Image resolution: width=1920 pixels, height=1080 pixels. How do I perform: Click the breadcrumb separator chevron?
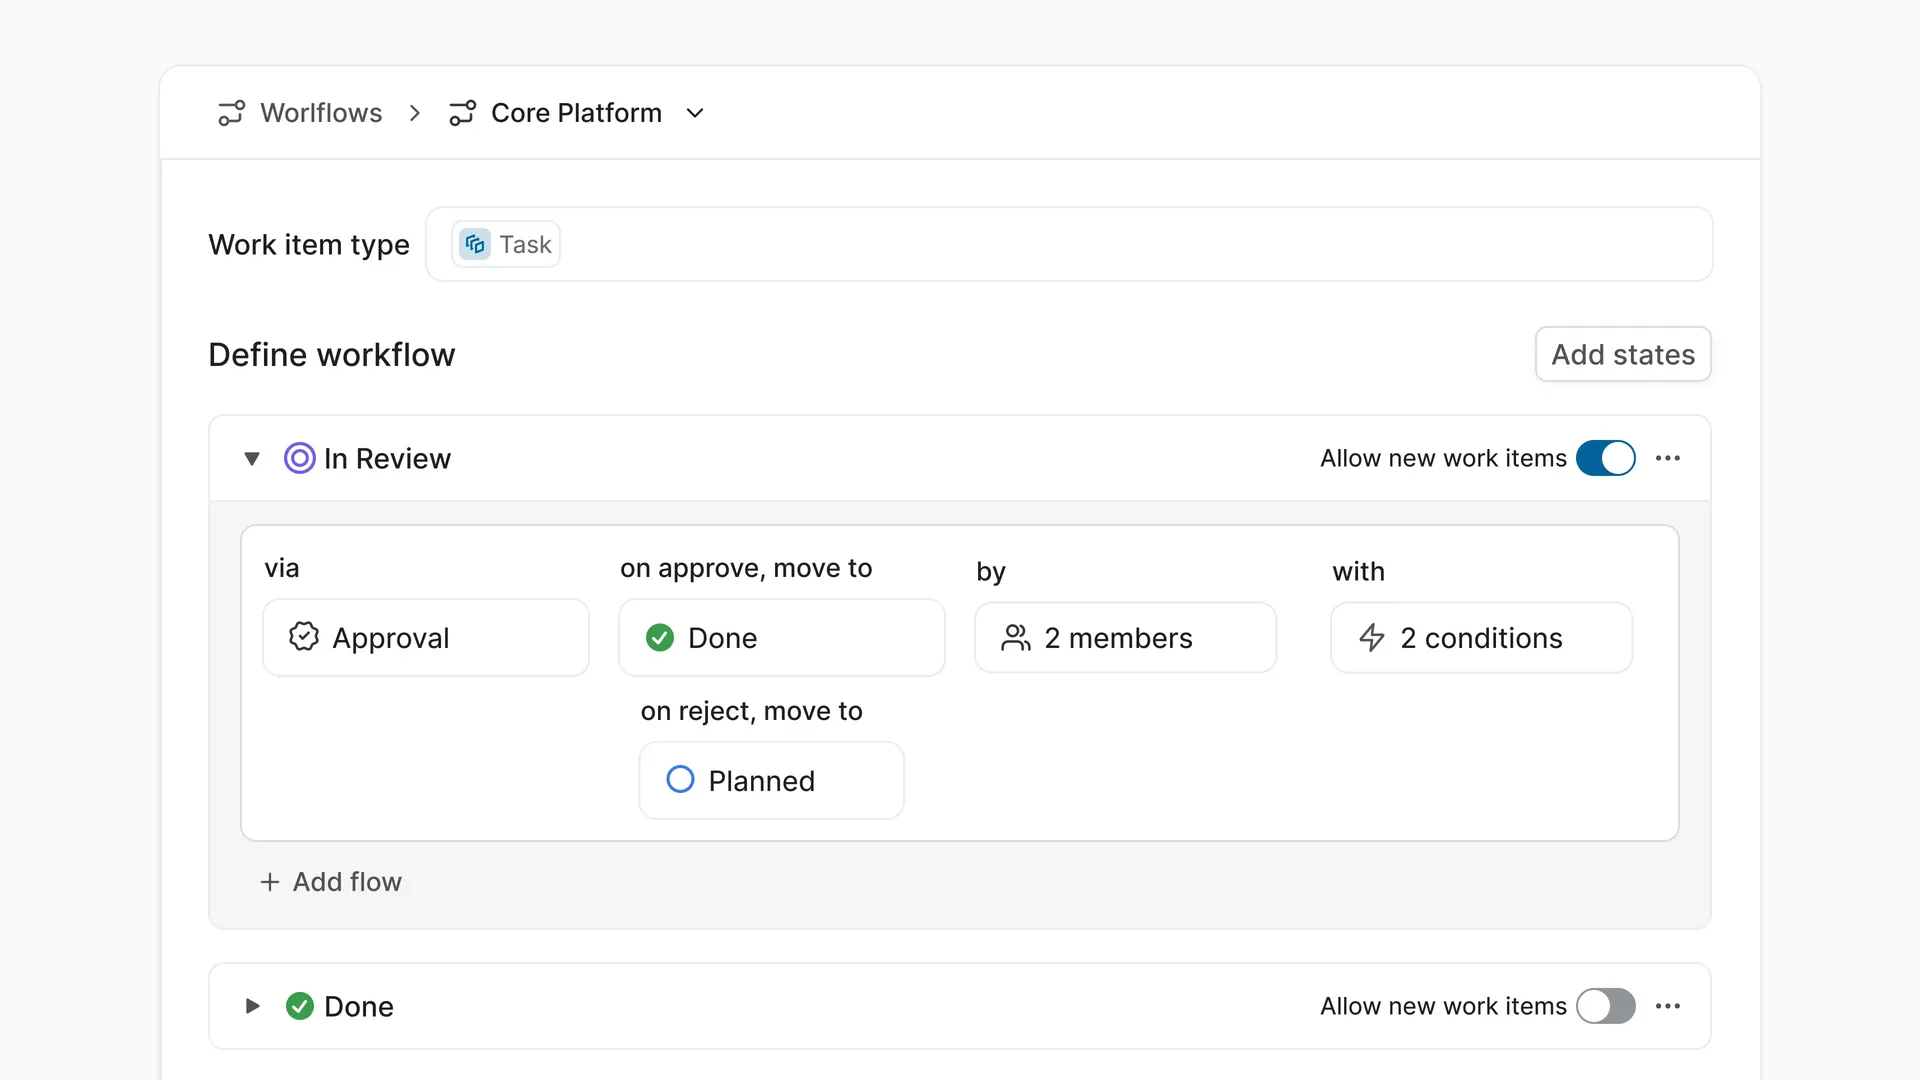[415, 113]
